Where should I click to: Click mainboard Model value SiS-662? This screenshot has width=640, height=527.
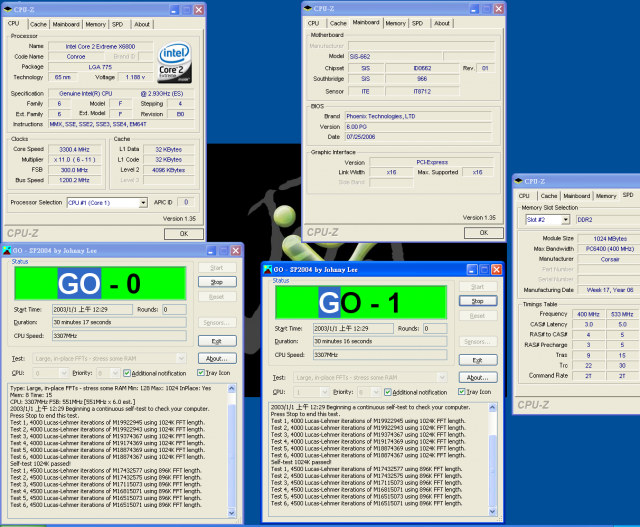pos(395,57)
